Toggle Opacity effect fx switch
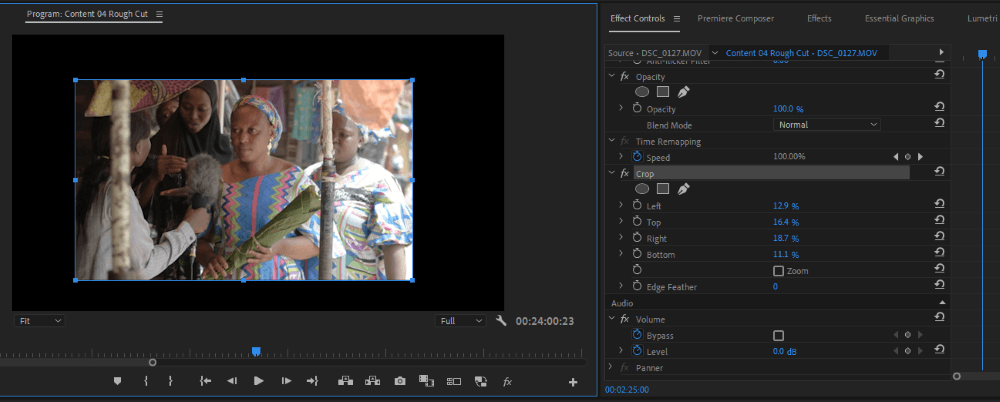This screenshot has height=402, width=1000. [624, 77]
